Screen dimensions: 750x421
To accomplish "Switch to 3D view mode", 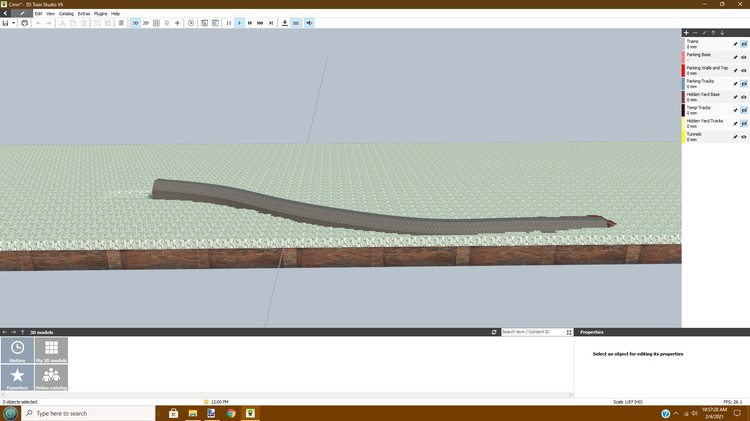I will (135, 22).
